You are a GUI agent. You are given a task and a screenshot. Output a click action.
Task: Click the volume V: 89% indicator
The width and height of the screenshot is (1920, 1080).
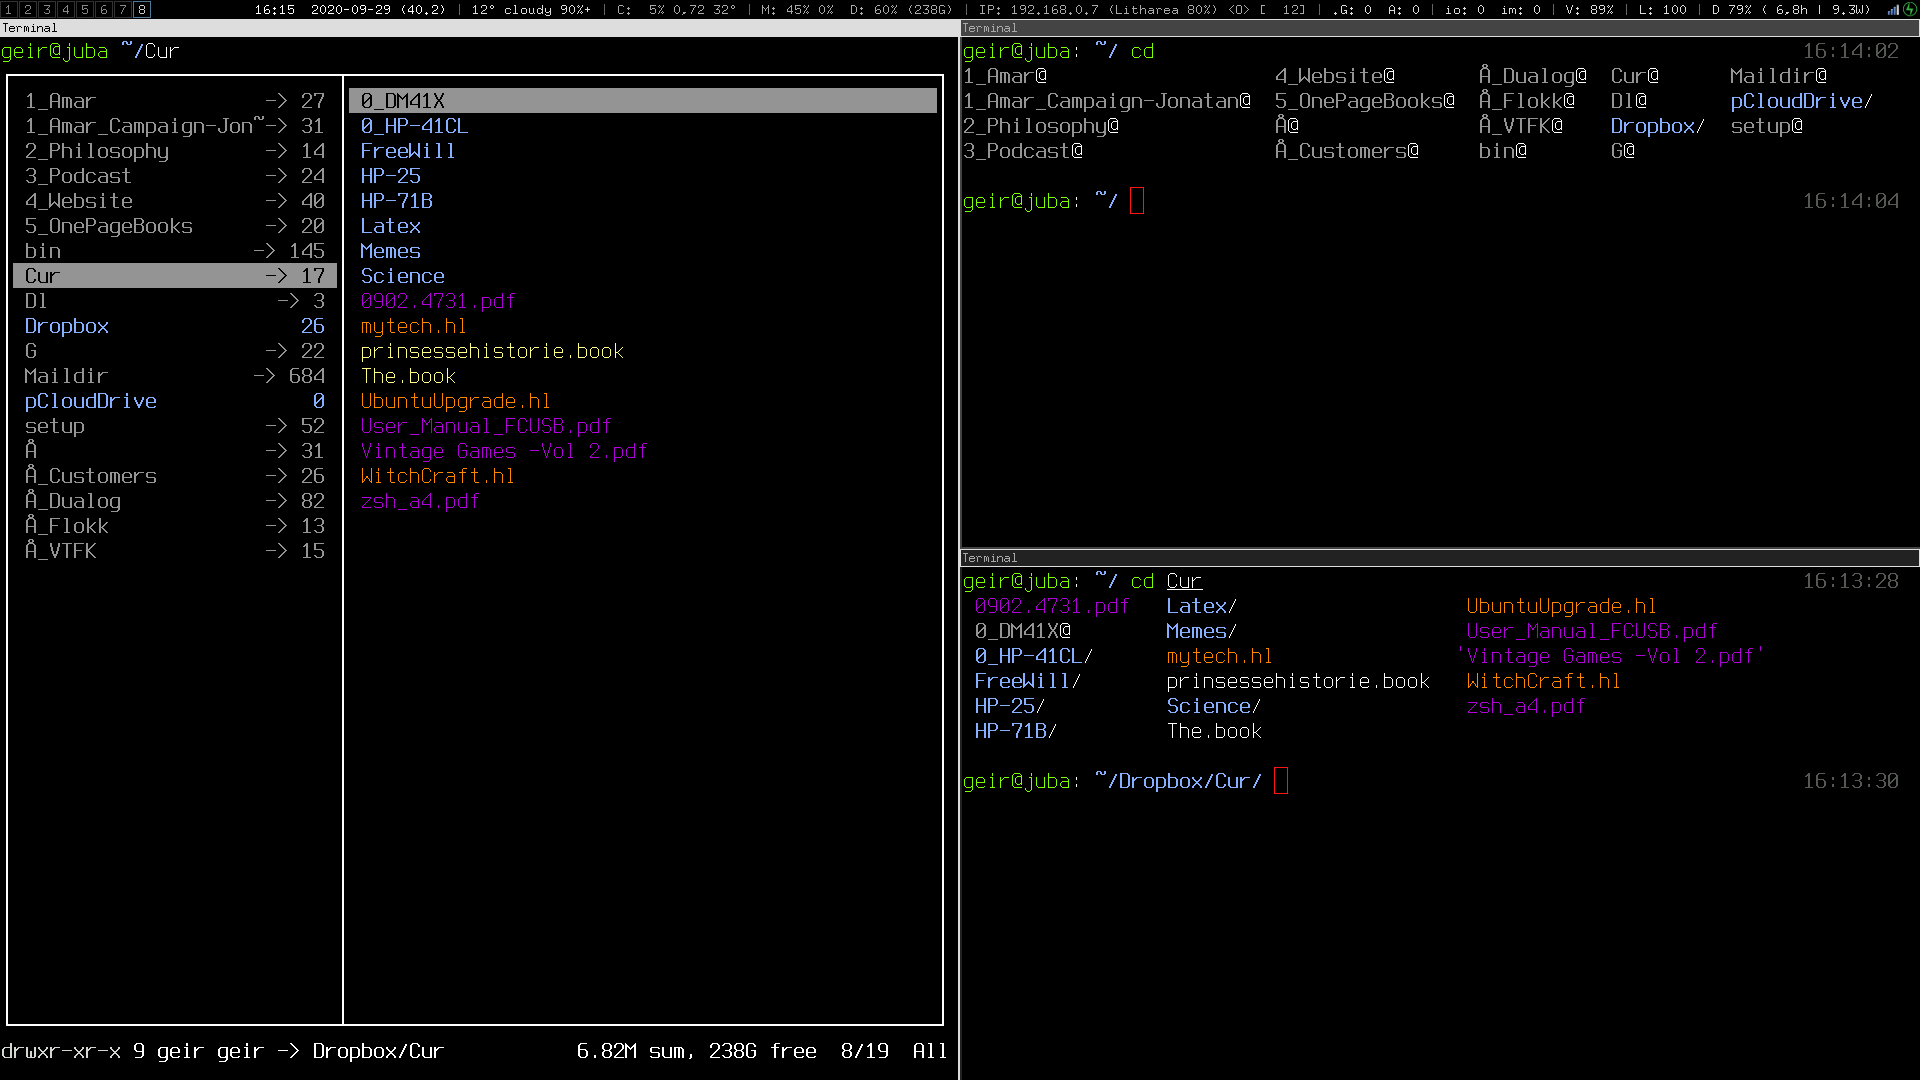point(1588,9)
